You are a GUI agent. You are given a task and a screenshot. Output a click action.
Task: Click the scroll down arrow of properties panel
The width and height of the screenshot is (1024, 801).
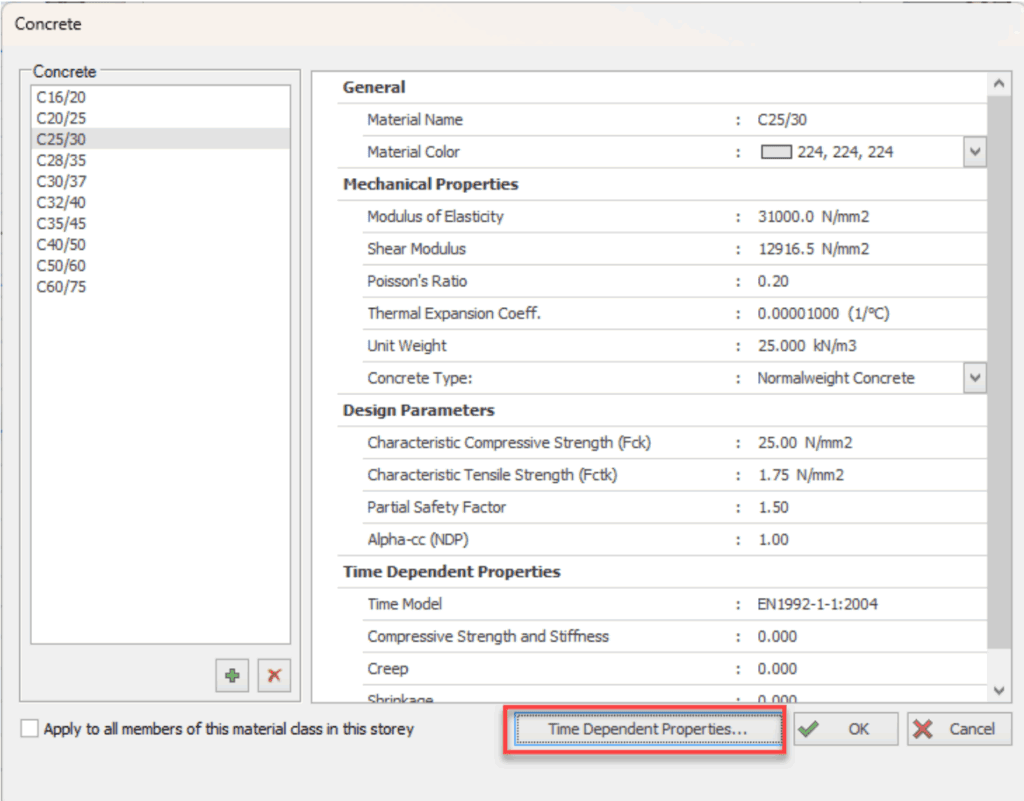(x=999, y=690)
